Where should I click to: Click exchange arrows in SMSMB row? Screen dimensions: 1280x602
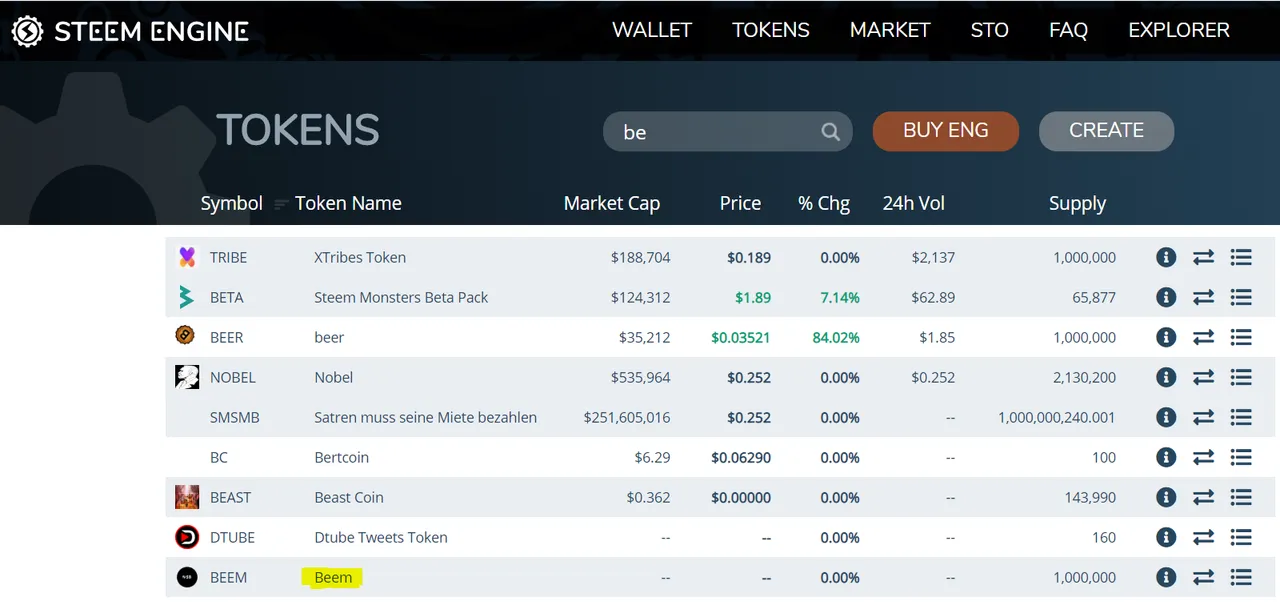(x=1203, y=417)
